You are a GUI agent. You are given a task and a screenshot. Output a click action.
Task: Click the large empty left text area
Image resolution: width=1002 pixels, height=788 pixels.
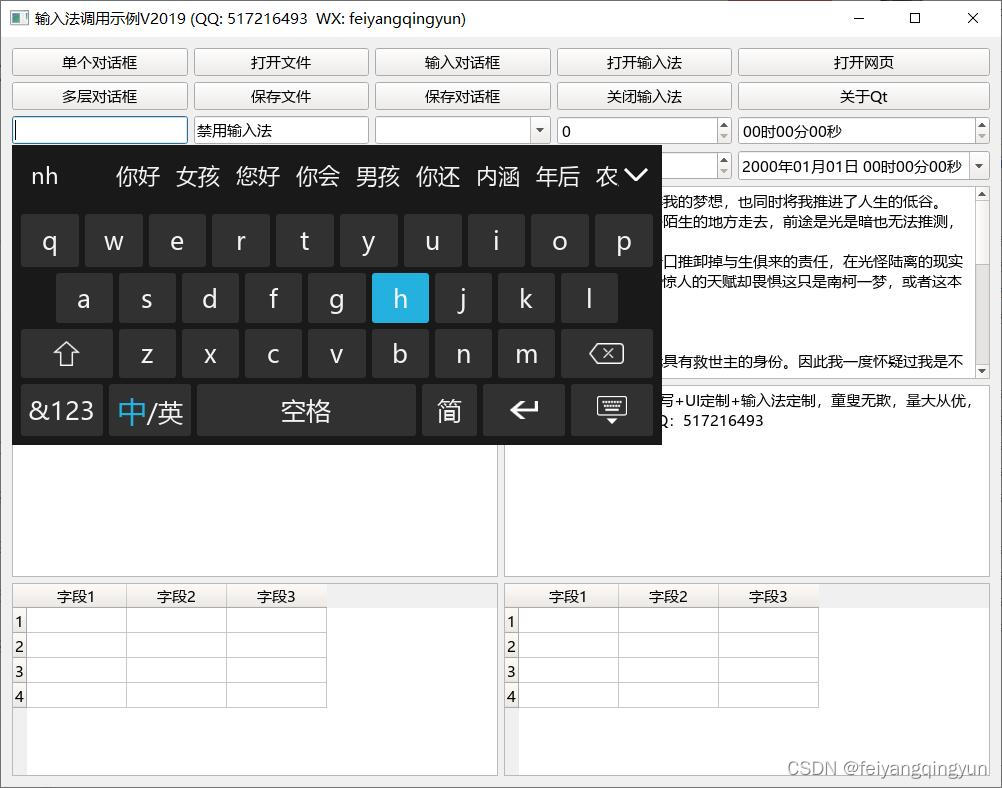(x=254, y=510)
